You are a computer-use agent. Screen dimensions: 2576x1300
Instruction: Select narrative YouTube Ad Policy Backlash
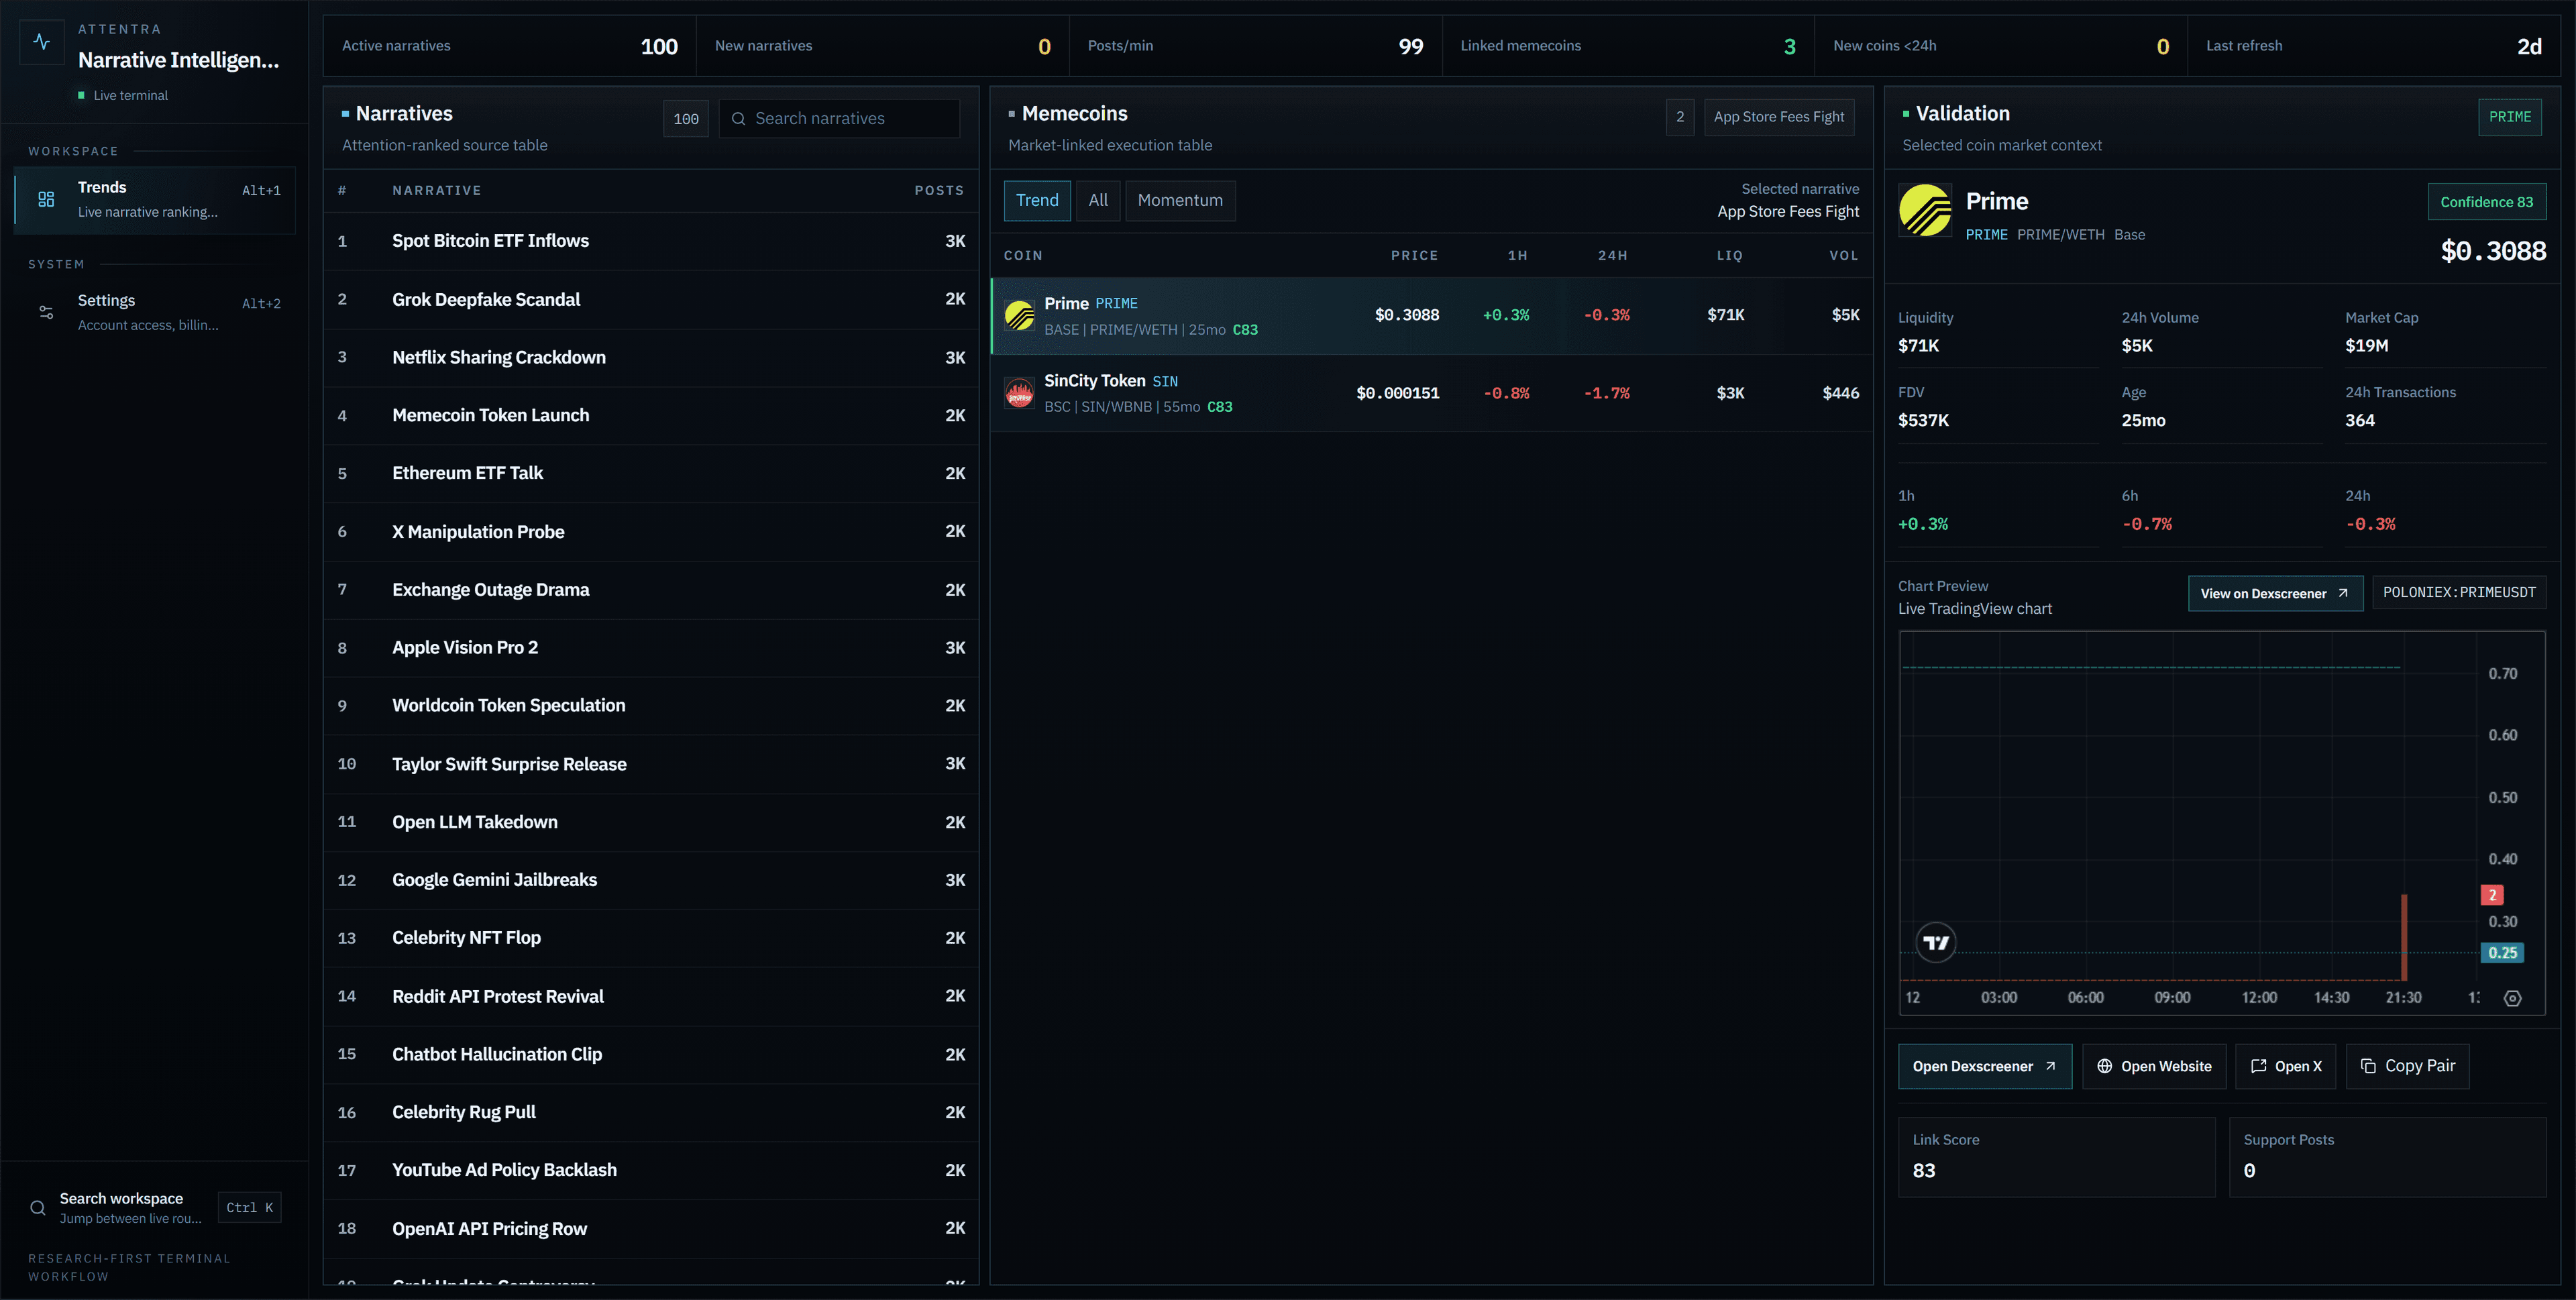click(x=651, y=1170)
